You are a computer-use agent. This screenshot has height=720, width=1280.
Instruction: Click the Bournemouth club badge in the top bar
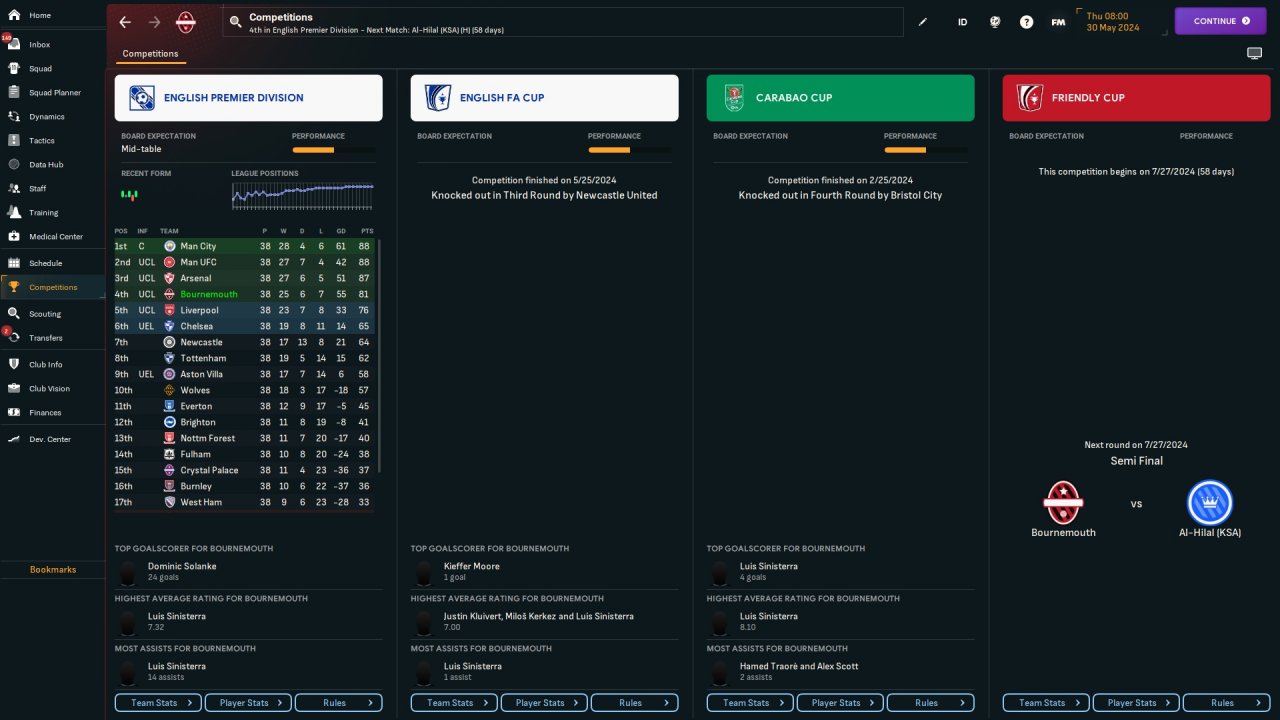(x=186, y=22)
